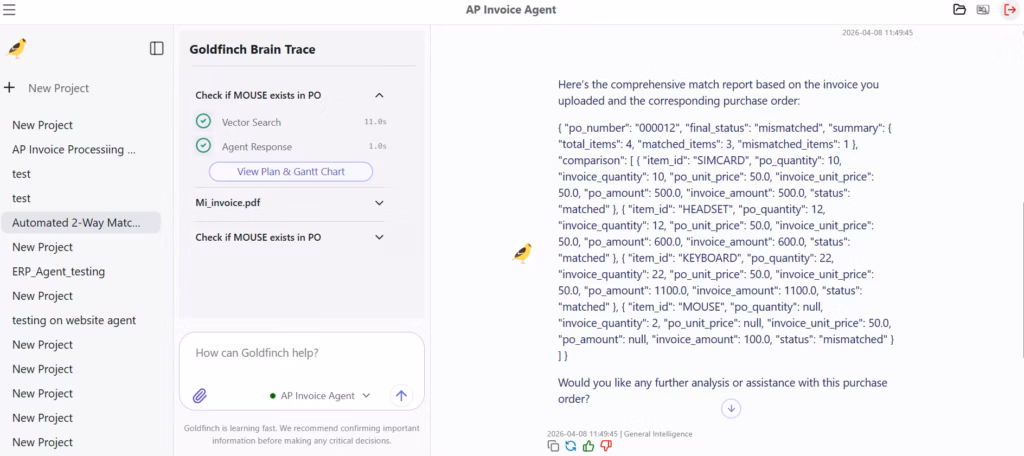Open AP Invoice Processiing project
This screenshot has height=456, width=1024.
pyautogui.click(x=74, y=149)
